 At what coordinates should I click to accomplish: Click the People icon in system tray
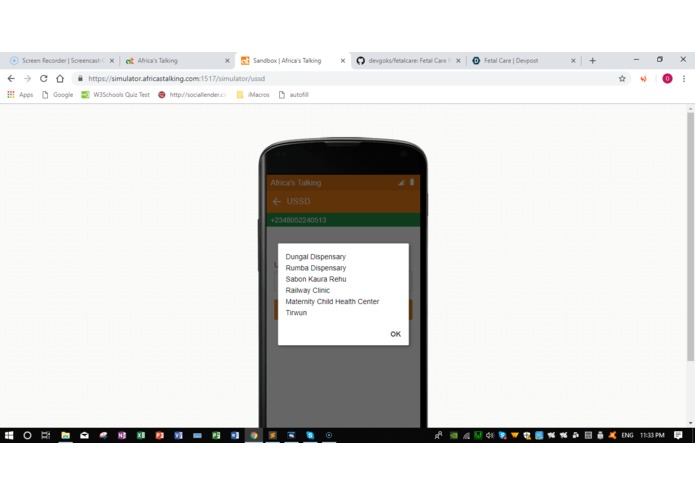438,436
